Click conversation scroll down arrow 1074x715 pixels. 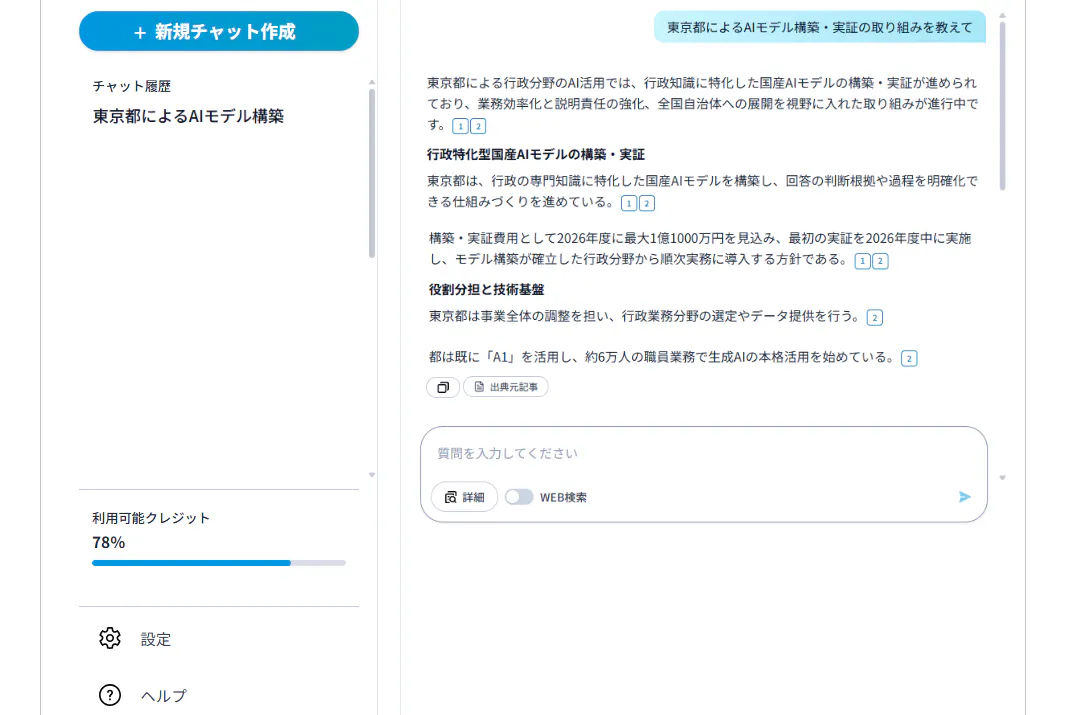(1002, 477)
